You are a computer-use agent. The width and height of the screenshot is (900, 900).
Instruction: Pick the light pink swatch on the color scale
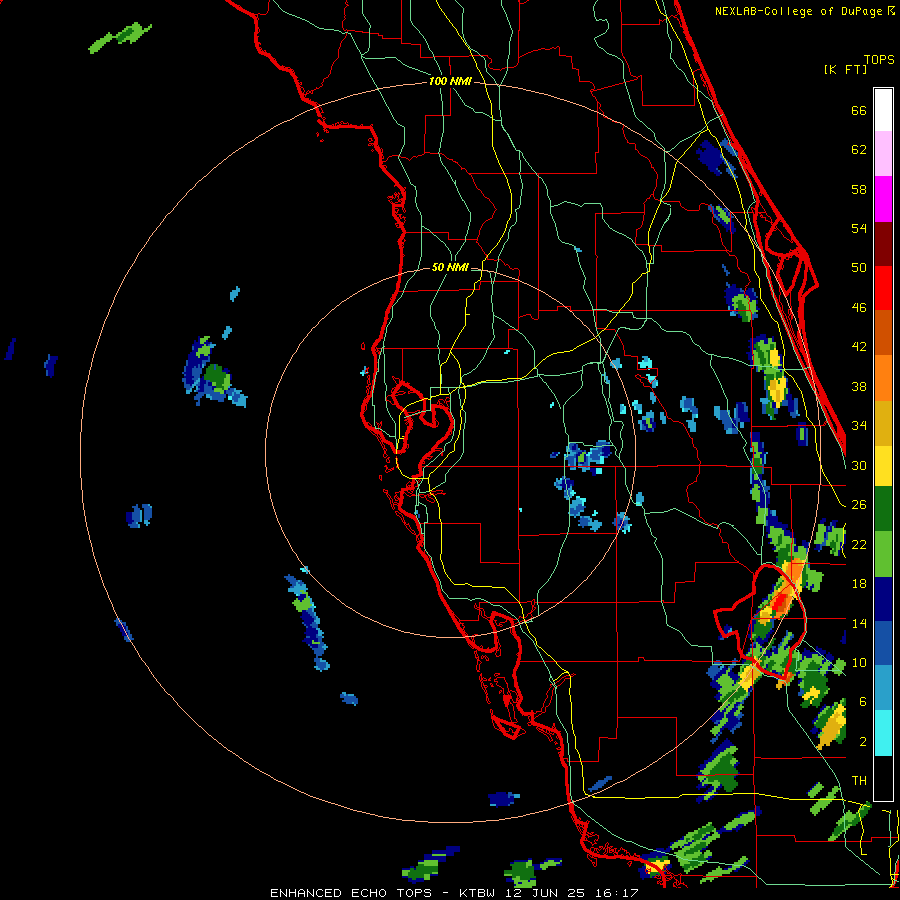tap(883, 153)
